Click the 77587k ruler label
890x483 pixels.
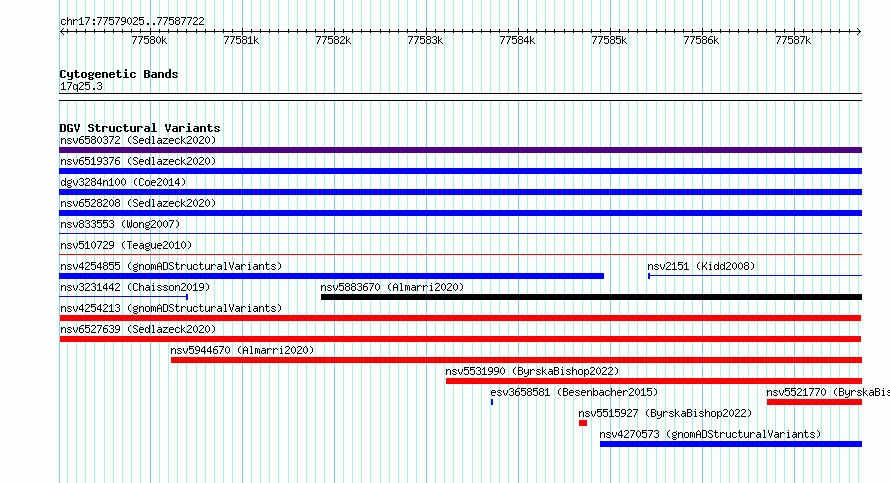[x=793, y=40]
